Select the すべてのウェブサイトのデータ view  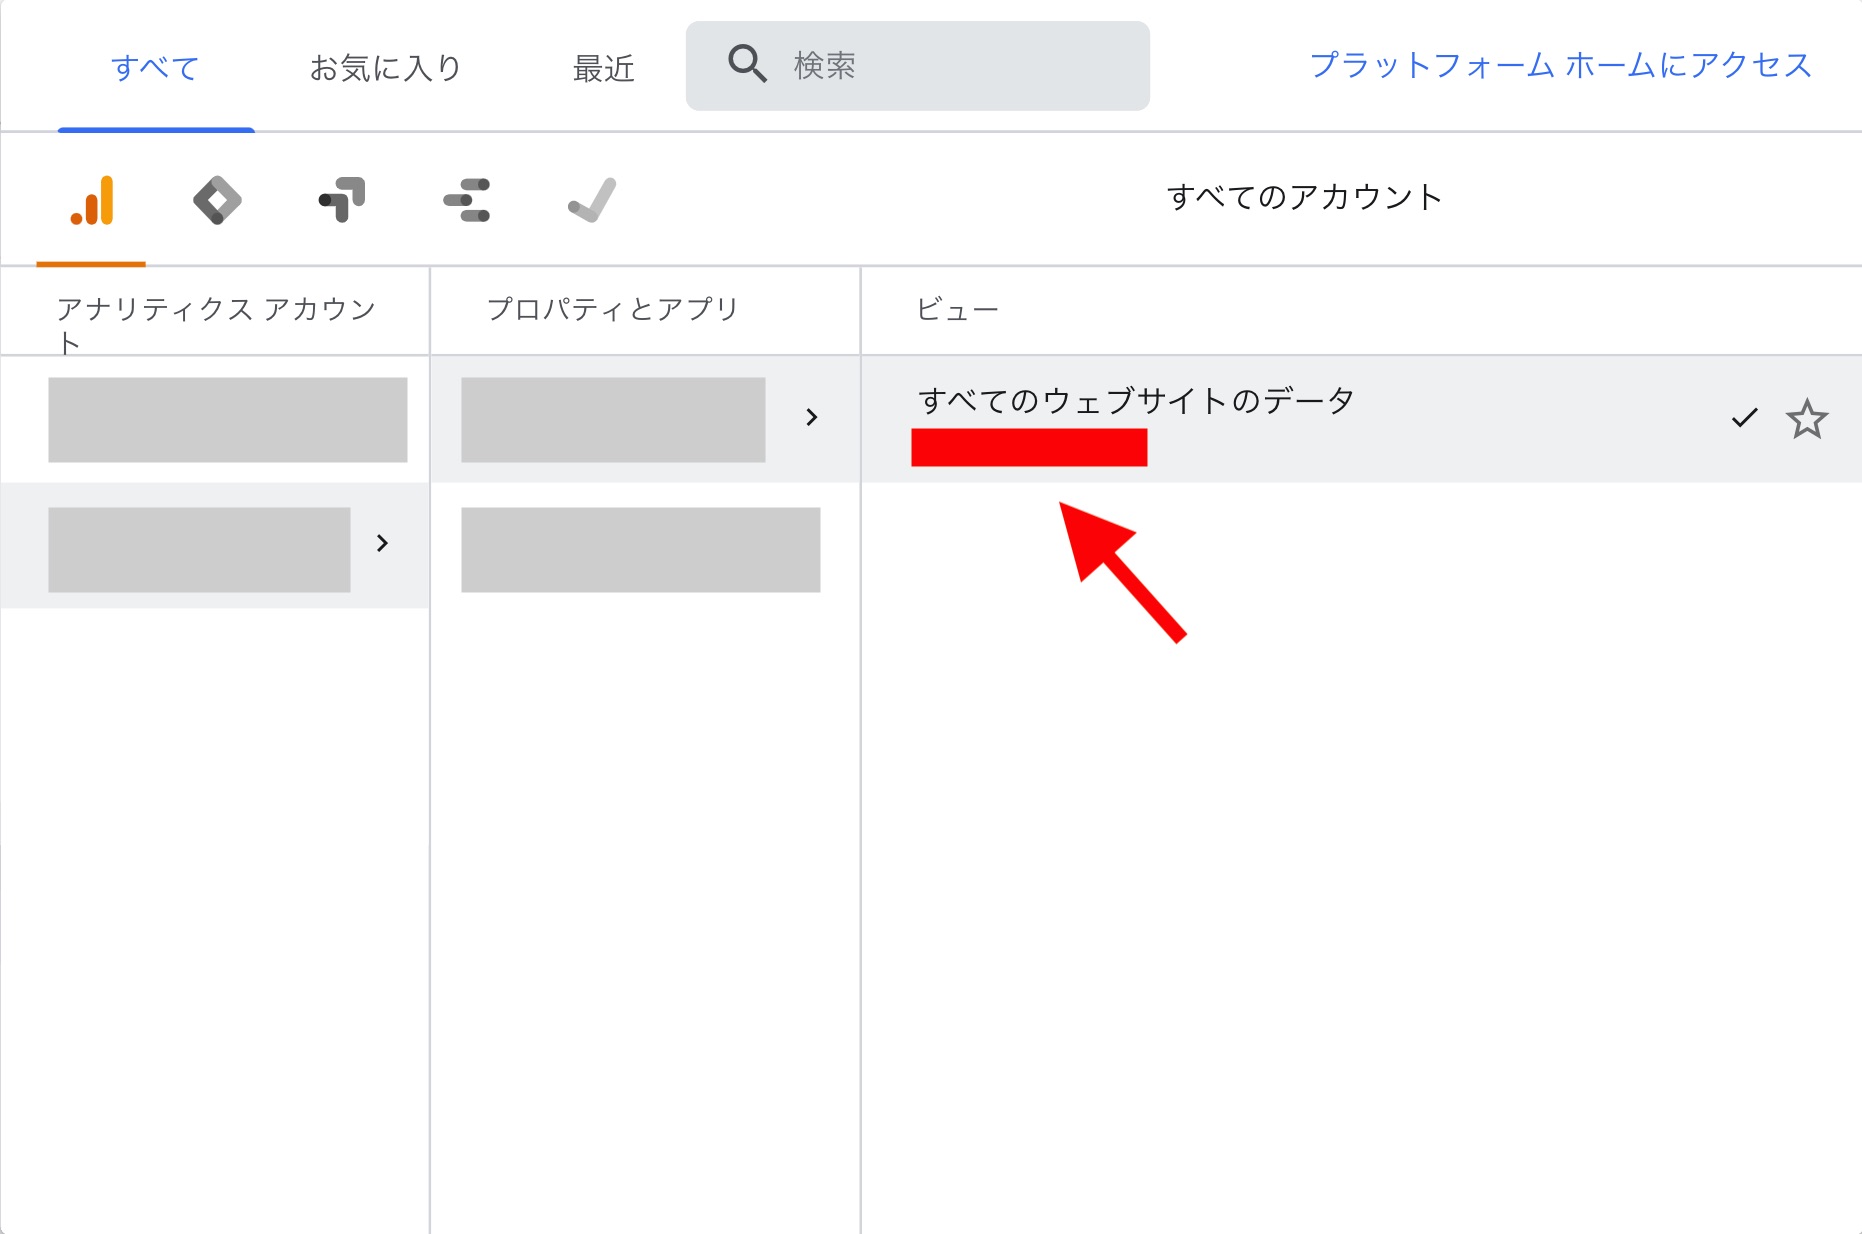point(1136,400)
